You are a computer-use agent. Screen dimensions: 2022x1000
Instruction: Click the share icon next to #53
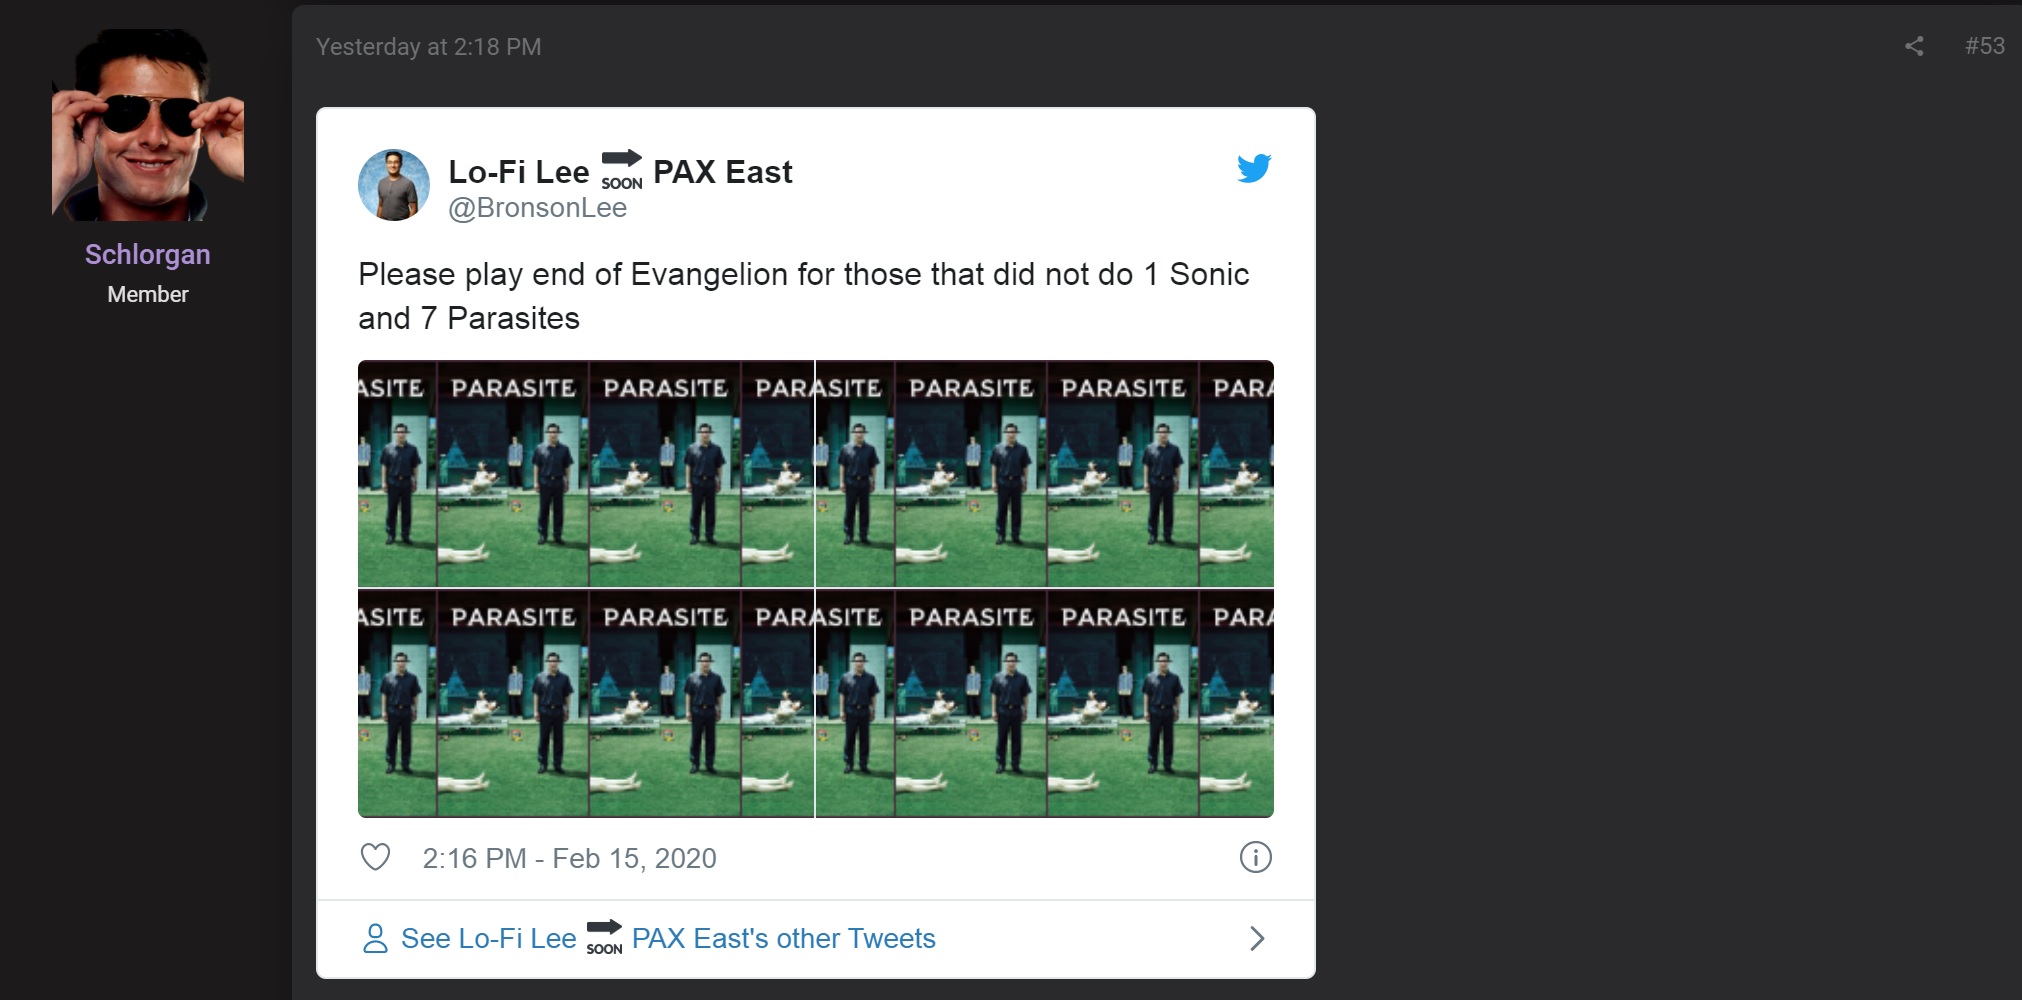click(x=1914, y=46)
